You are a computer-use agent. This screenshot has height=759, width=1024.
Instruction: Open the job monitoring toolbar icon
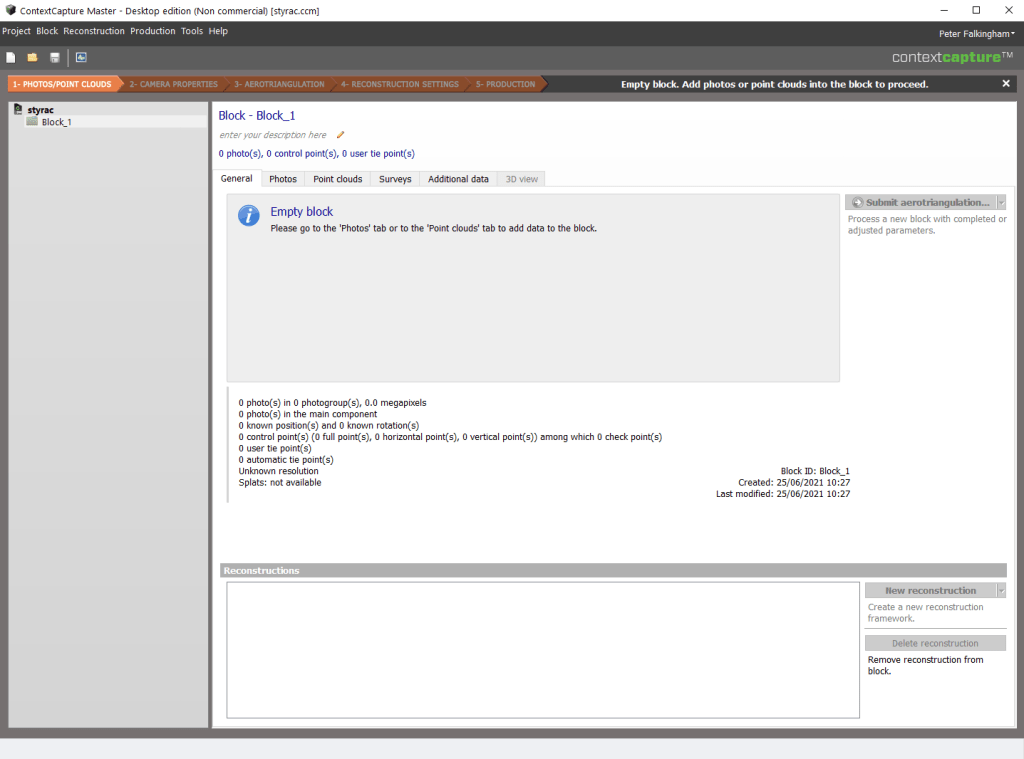pos(81,58)
